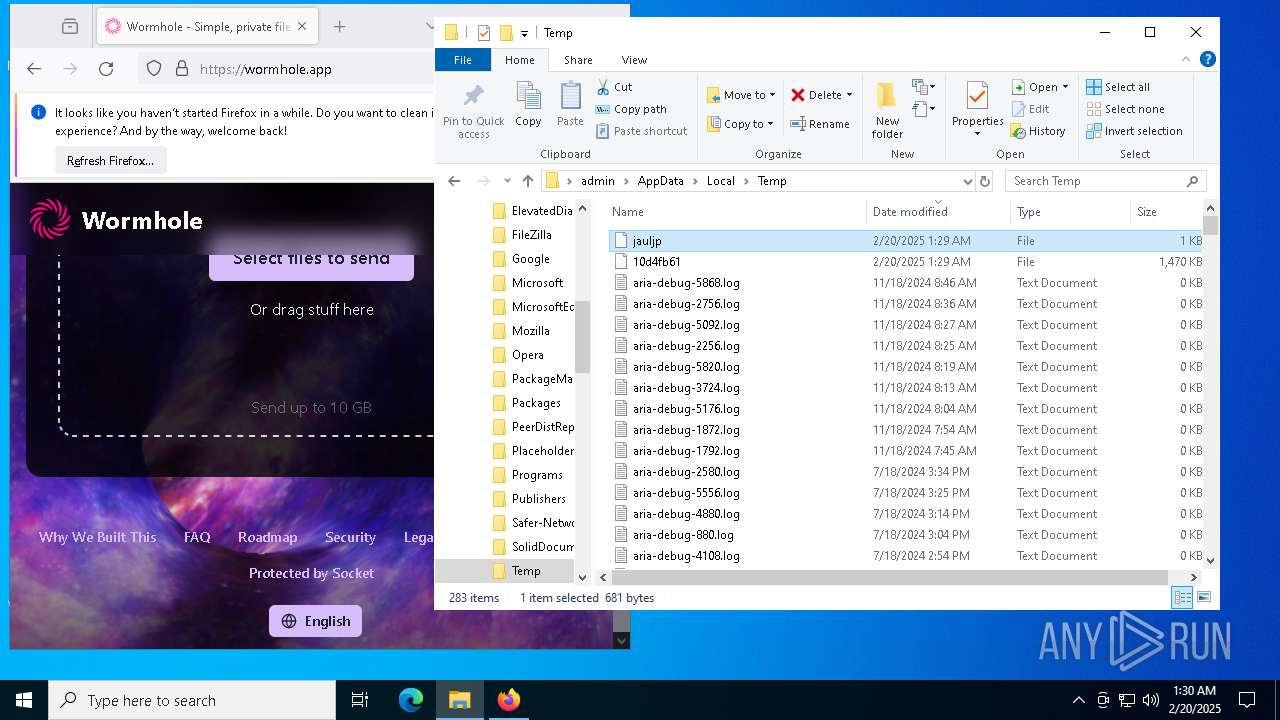Click the Copy ribbon icon
The image size is (1280, 720).
pyautogui.click(x=528, y=105)
